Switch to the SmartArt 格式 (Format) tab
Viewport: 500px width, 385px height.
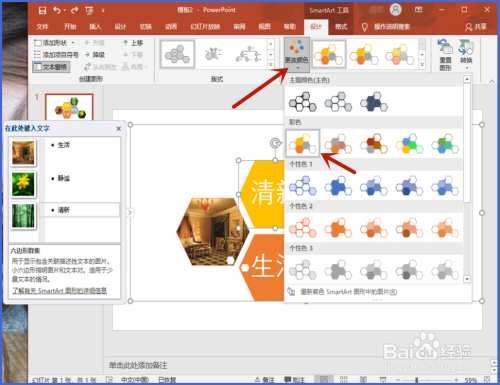point(341,27)
